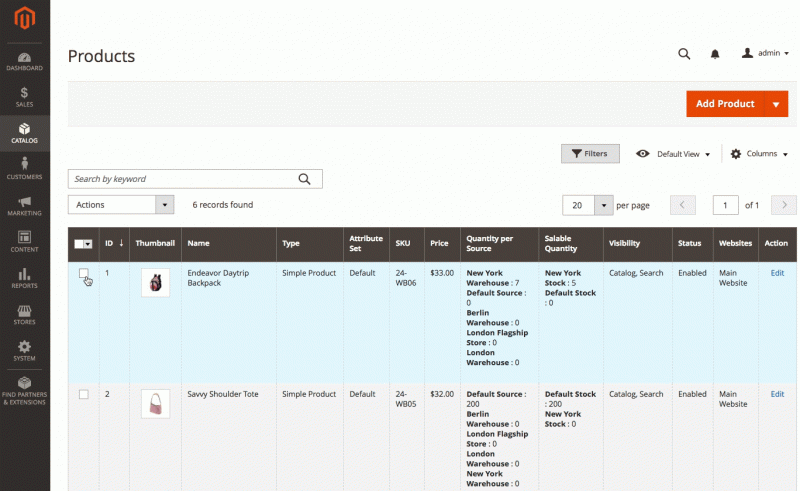The image size is (800, 491).
Task: Click the global search magnifier icon
Action: [684, 54]
